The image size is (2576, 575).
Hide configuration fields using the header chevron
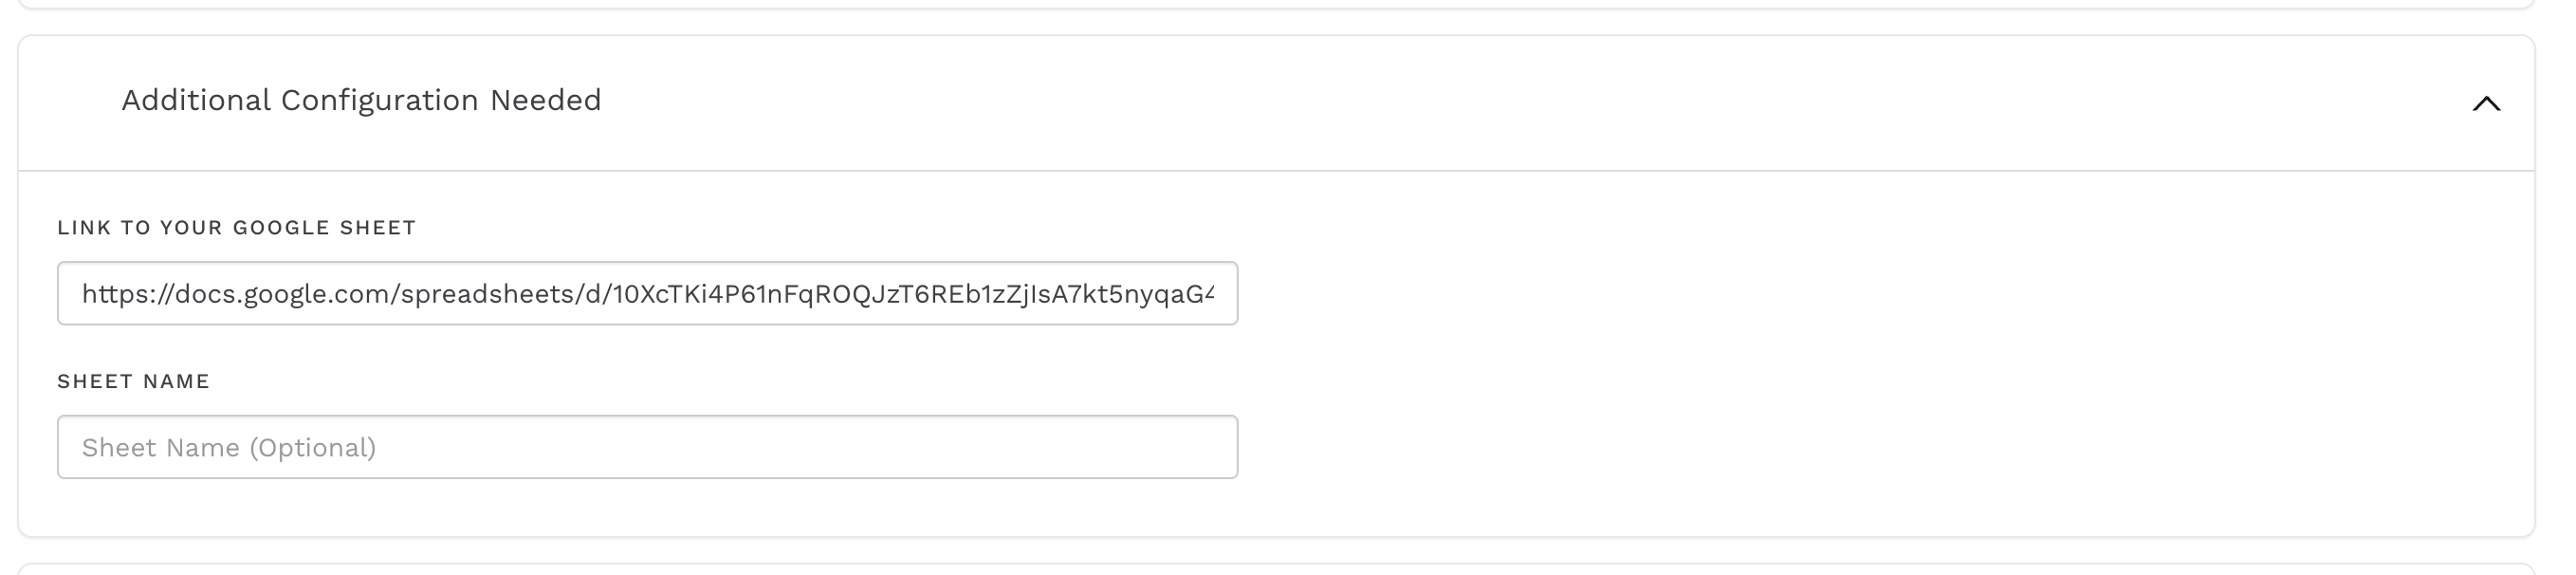tap(2486, 104)
